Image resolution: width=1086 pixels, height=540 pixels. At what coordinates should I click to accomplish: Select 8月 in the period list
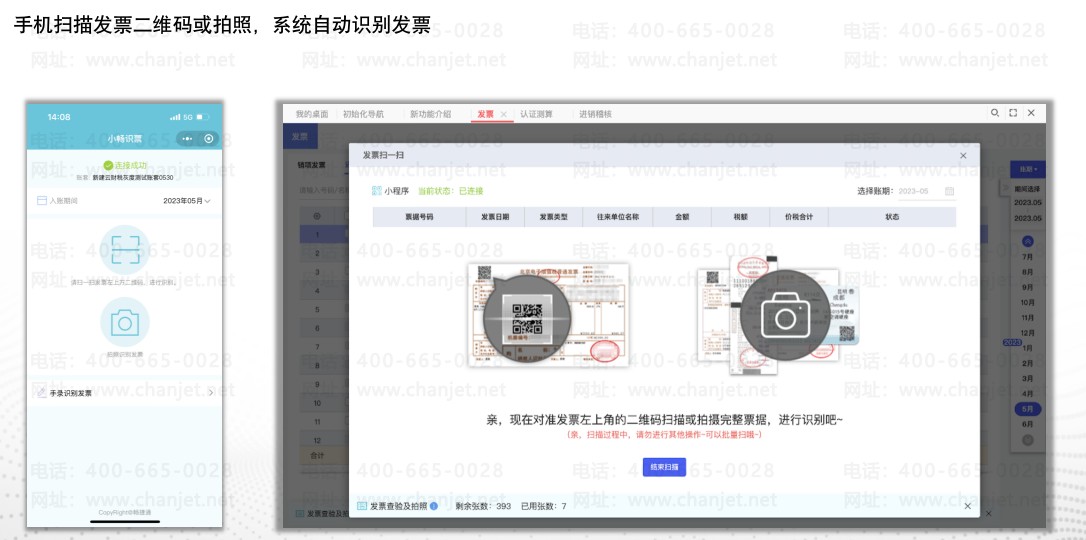(1028, 272)
